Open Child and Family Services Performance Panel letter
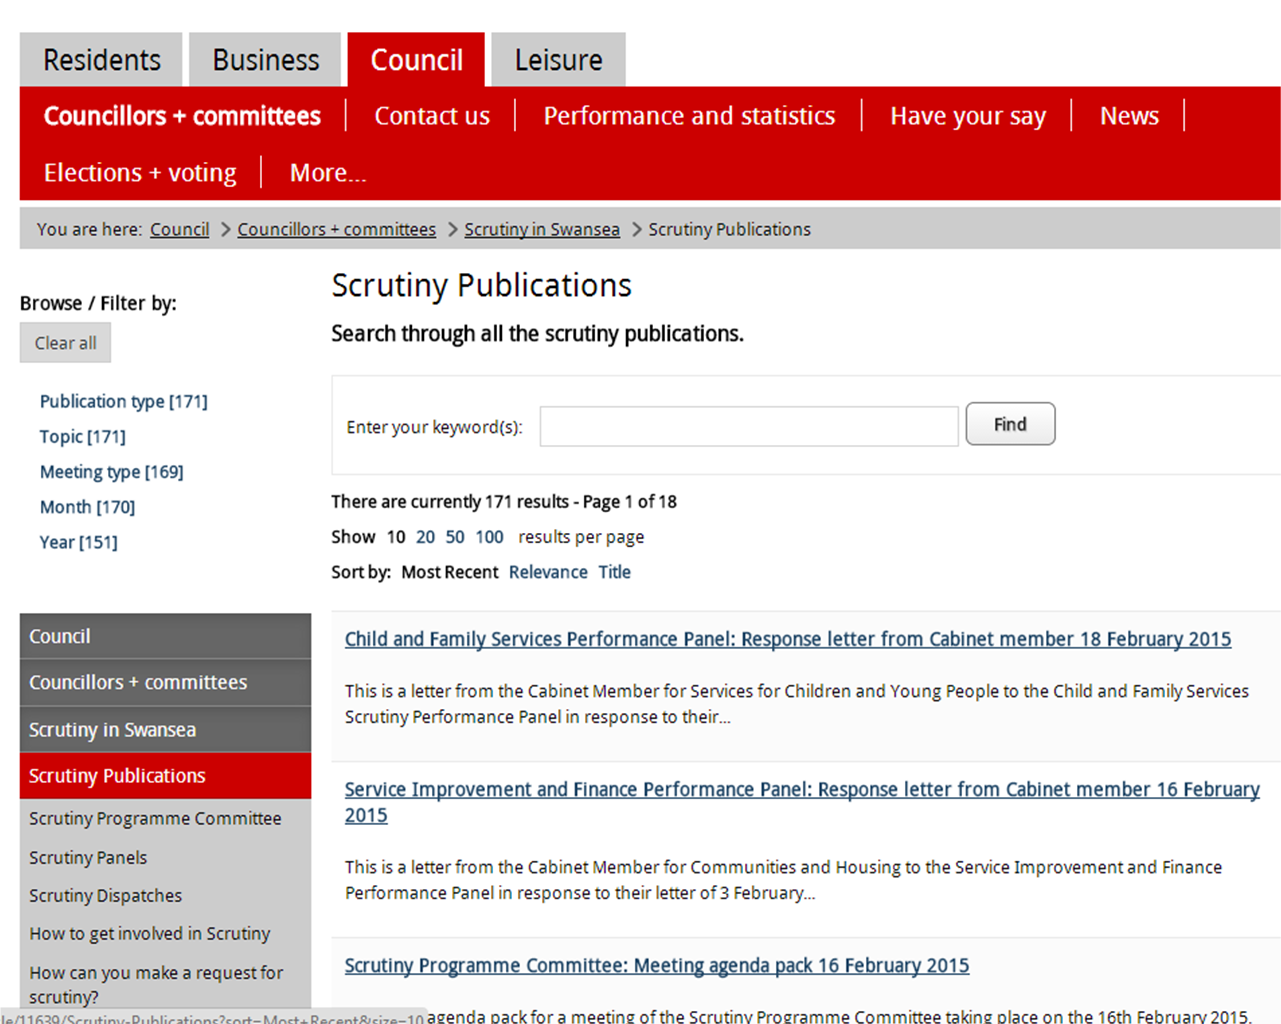 point(788,639)
